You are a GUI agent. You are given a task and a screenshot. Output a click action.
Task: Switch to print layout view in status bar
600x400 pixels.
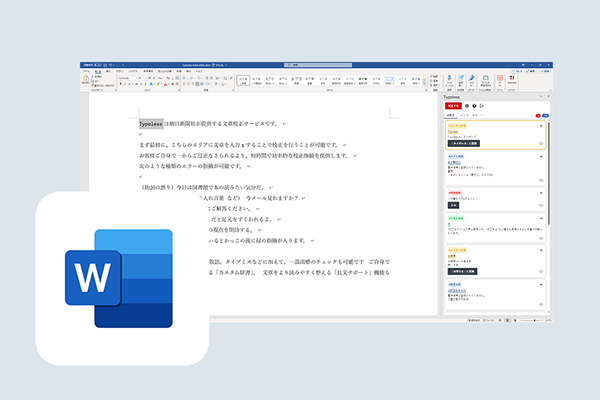click(507, 320)
